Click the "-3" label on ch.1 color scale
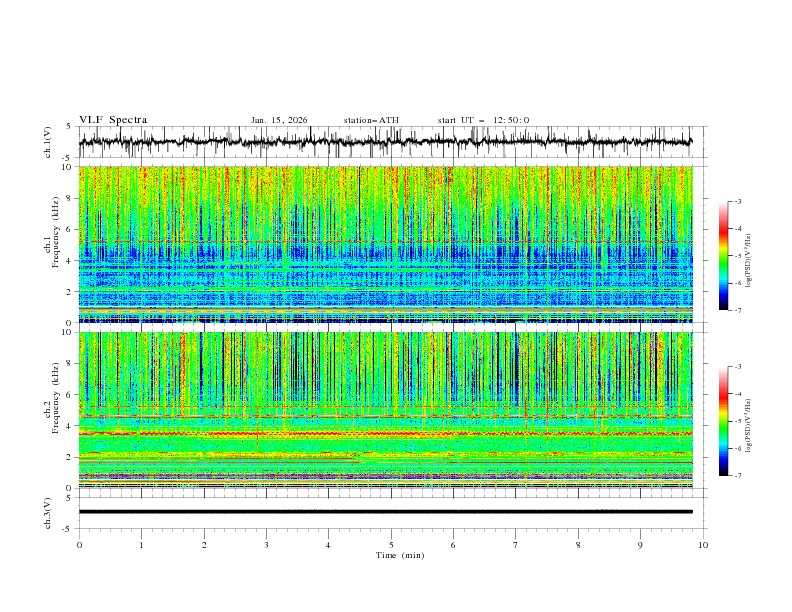This screenshot has width=792, height=612. pos(738,201)
